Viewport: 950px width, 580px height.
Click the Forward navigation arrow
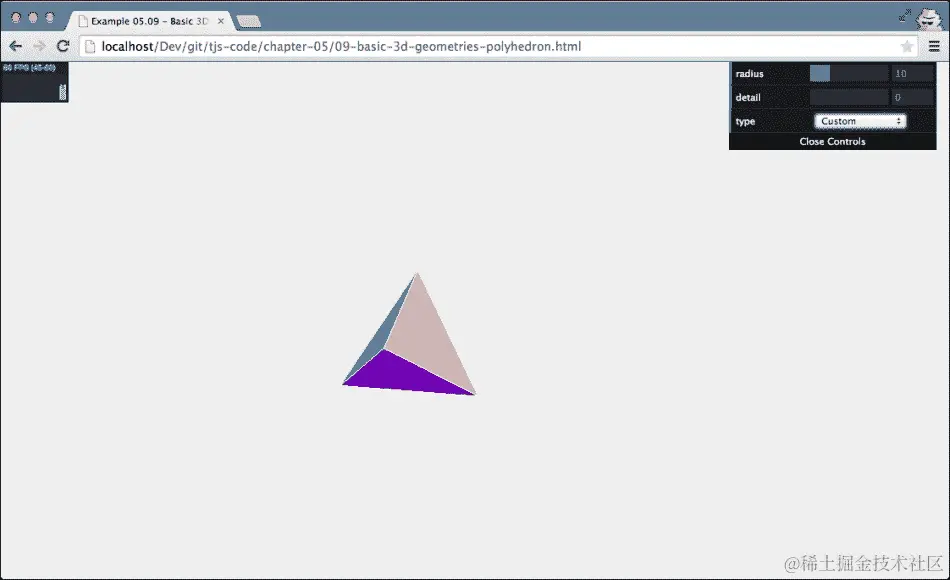tap(38, 46)
